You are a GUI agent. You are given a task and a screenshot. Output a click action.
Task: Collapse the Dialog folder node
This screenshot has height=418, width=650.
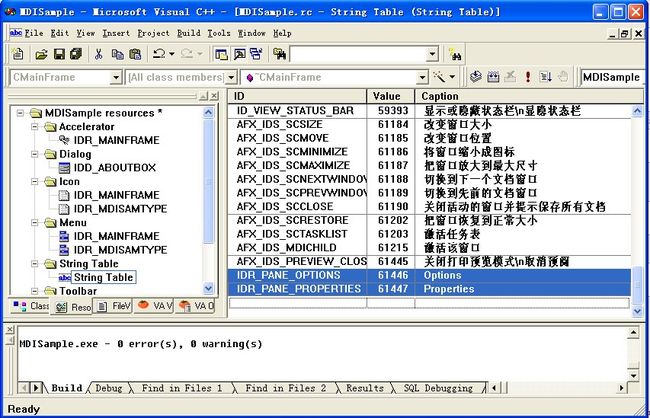click(35, 154)
